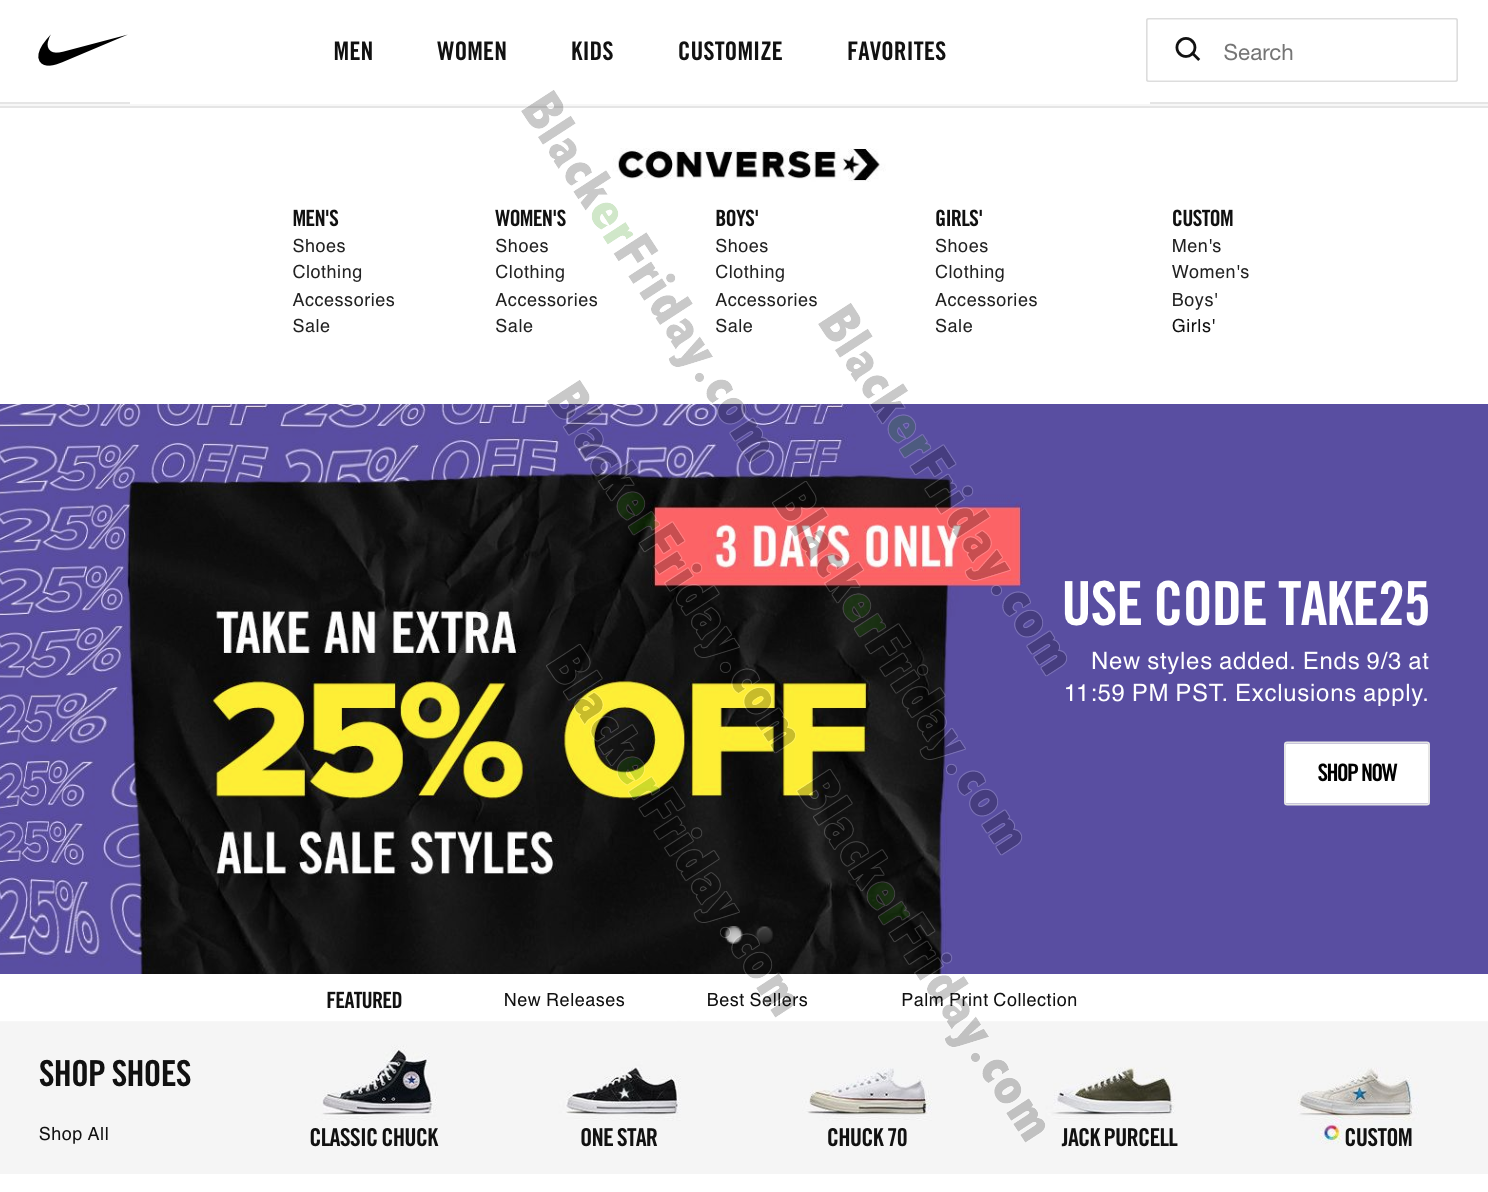This screenshot has width=1488, height=1192.
Task: Click the Nike swoosh logo
Action: pyautogui.click(x=82, y=50)
